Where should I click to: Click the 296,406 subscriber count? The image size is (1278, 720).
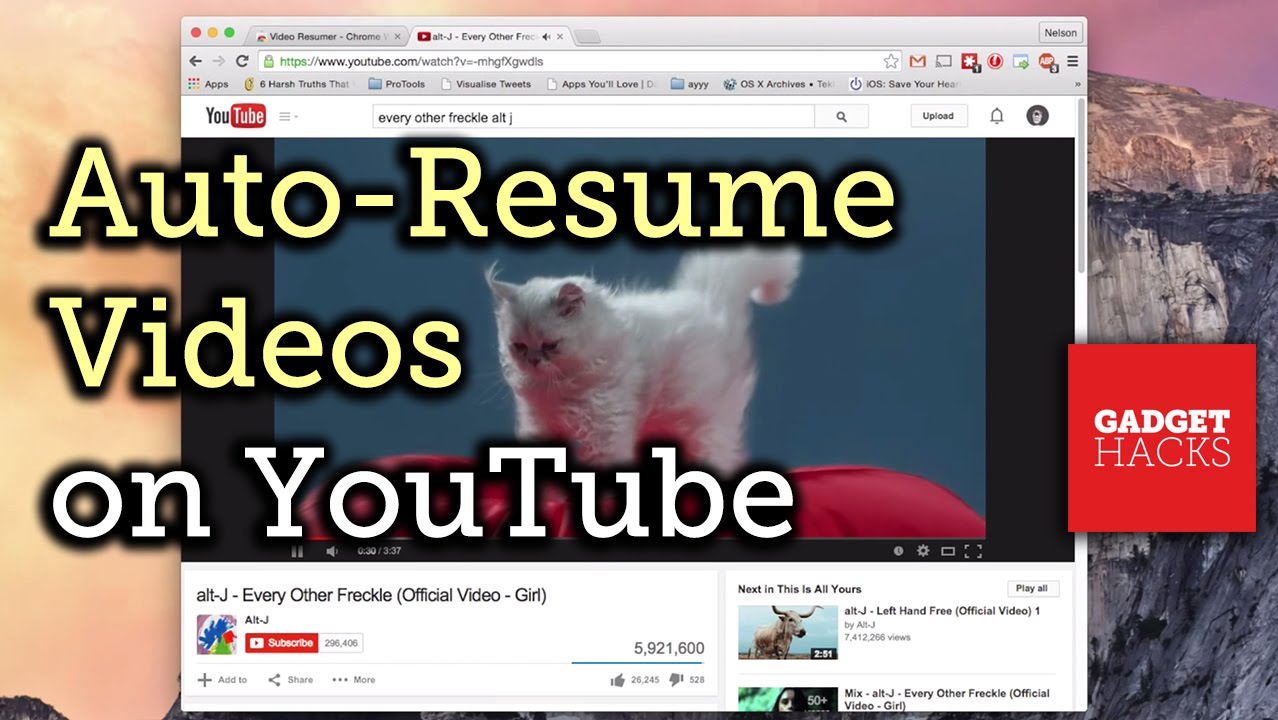pyautogui.click(x=342, y=643)
